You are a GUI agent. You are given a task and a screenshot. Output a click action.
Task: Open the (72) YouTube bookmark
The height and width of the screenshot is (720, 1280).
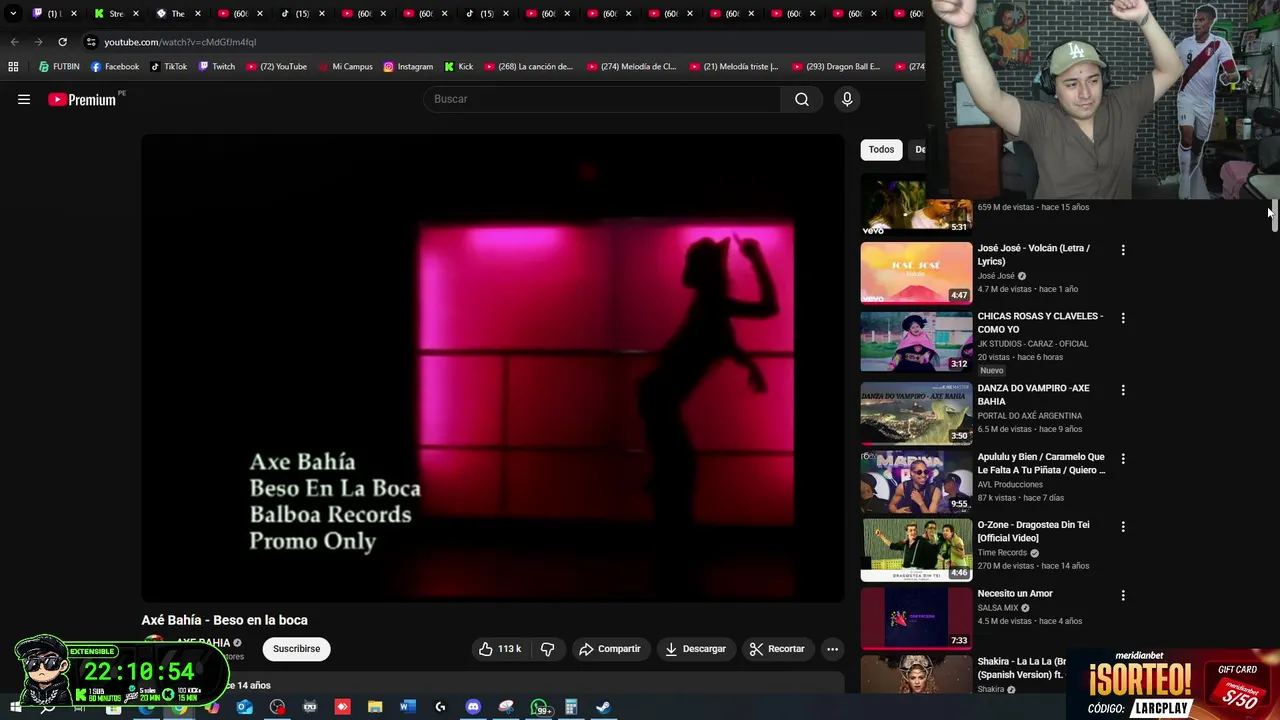276,67
